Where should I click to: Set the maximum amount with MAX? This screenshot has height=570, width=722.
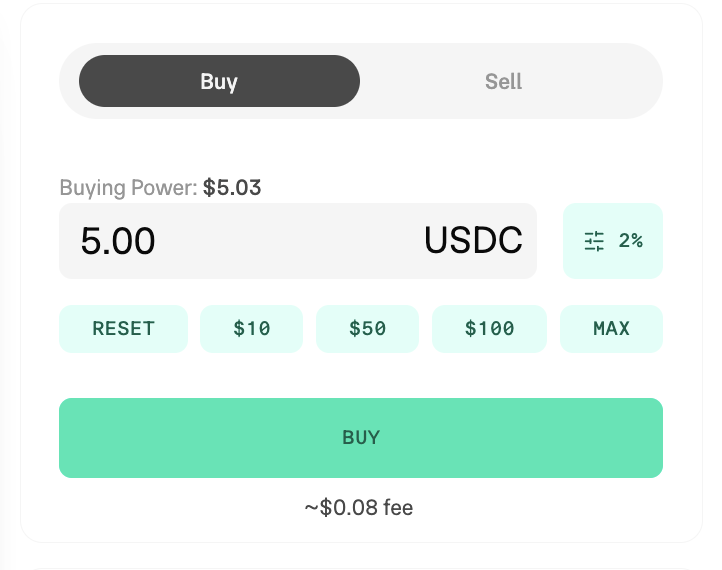(x=611, y=329)
